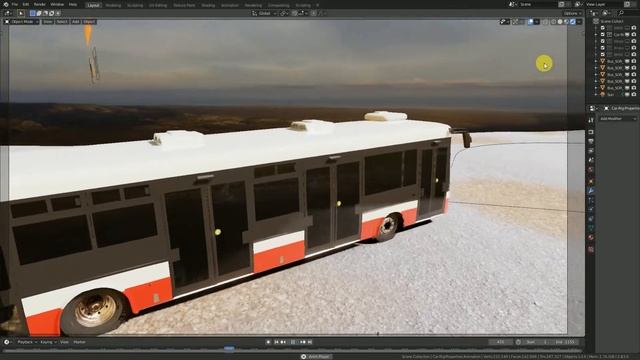Toggle snapping magnet icon
This screenshot has height=360, width=640.
click(294, 13)
